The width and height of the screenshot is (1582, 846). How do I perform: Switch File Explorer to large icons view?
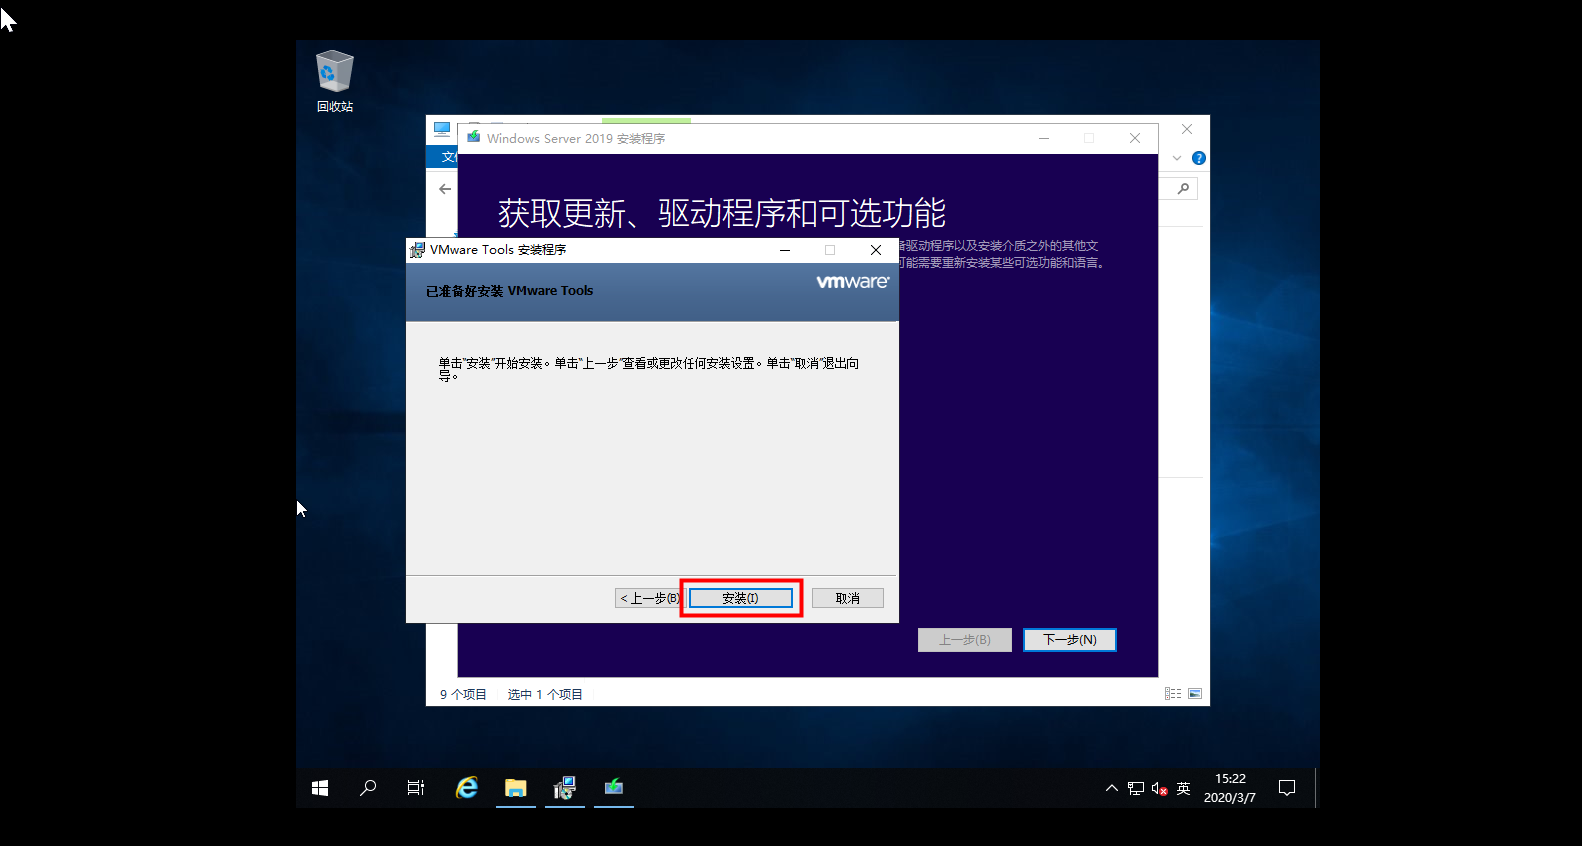tap(1195, 694)
